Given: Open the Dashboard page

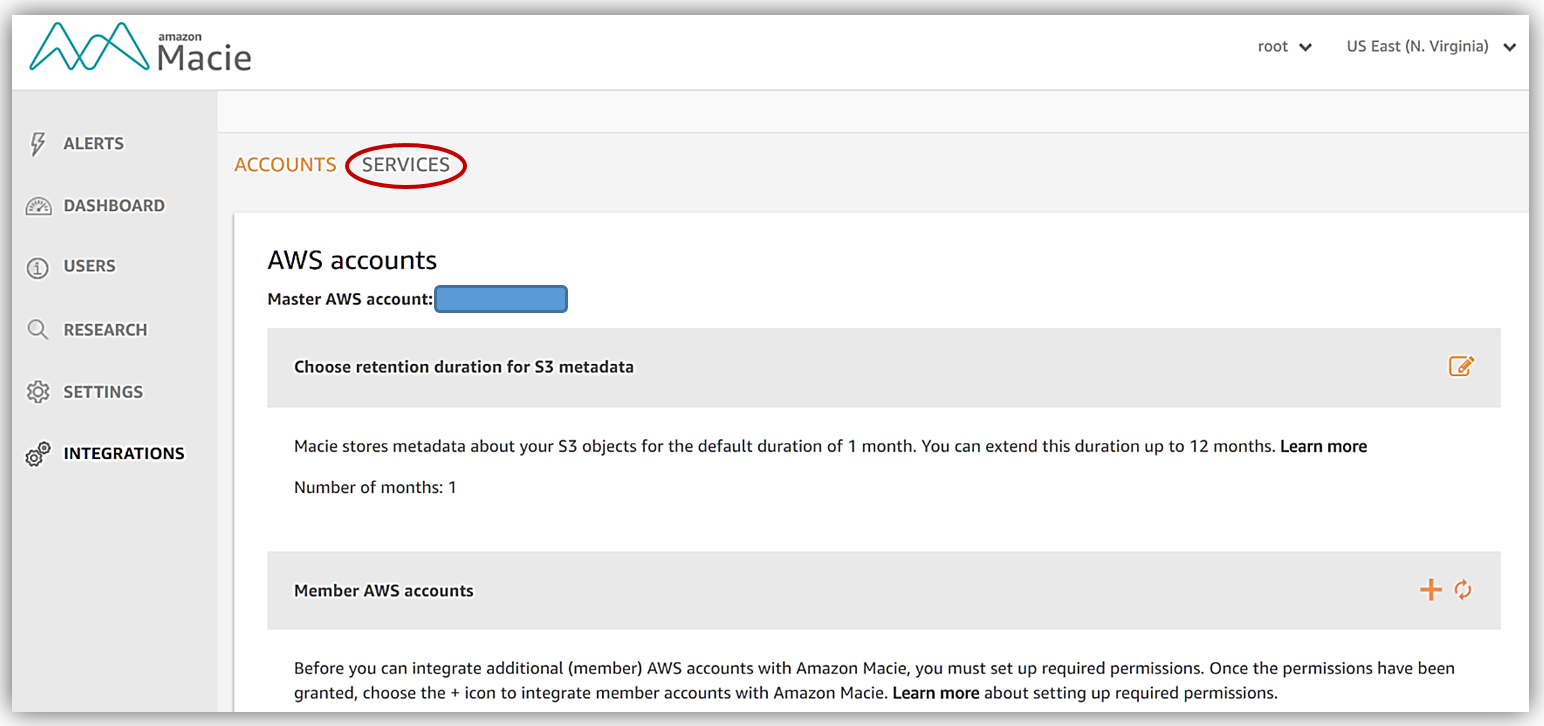Looking at the screenshot, I should [114, 206].
